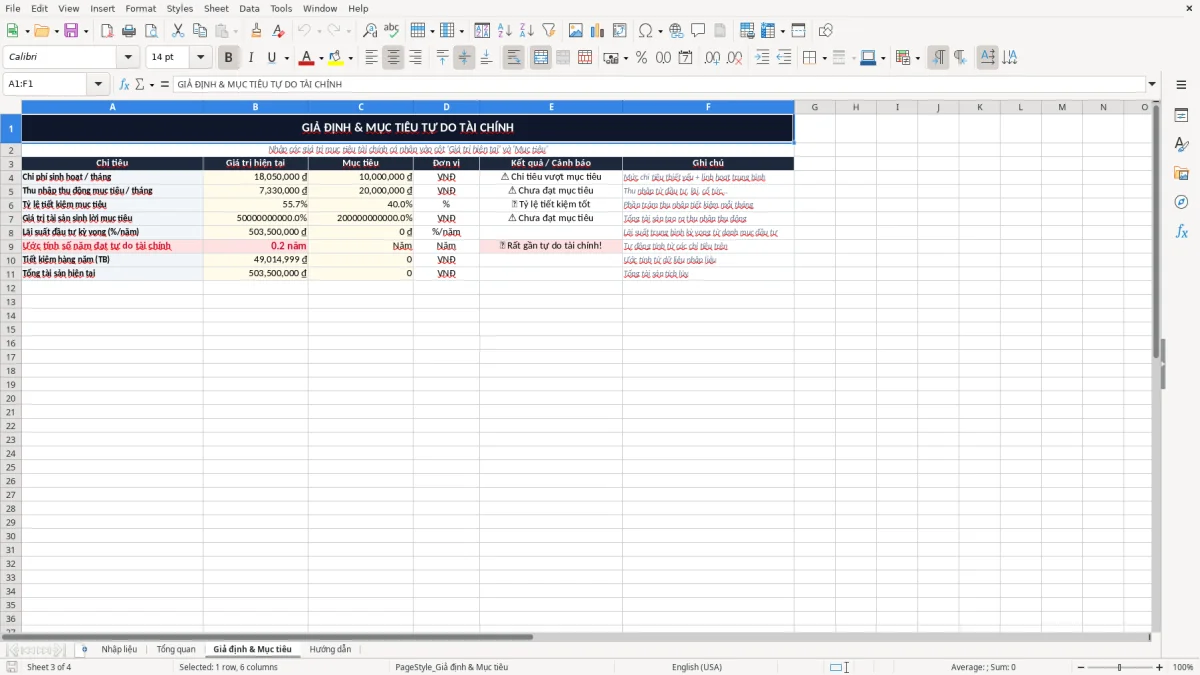The image size is (1200, 675).
Task: Open the Data menu
Action: [x=249, y=8]
